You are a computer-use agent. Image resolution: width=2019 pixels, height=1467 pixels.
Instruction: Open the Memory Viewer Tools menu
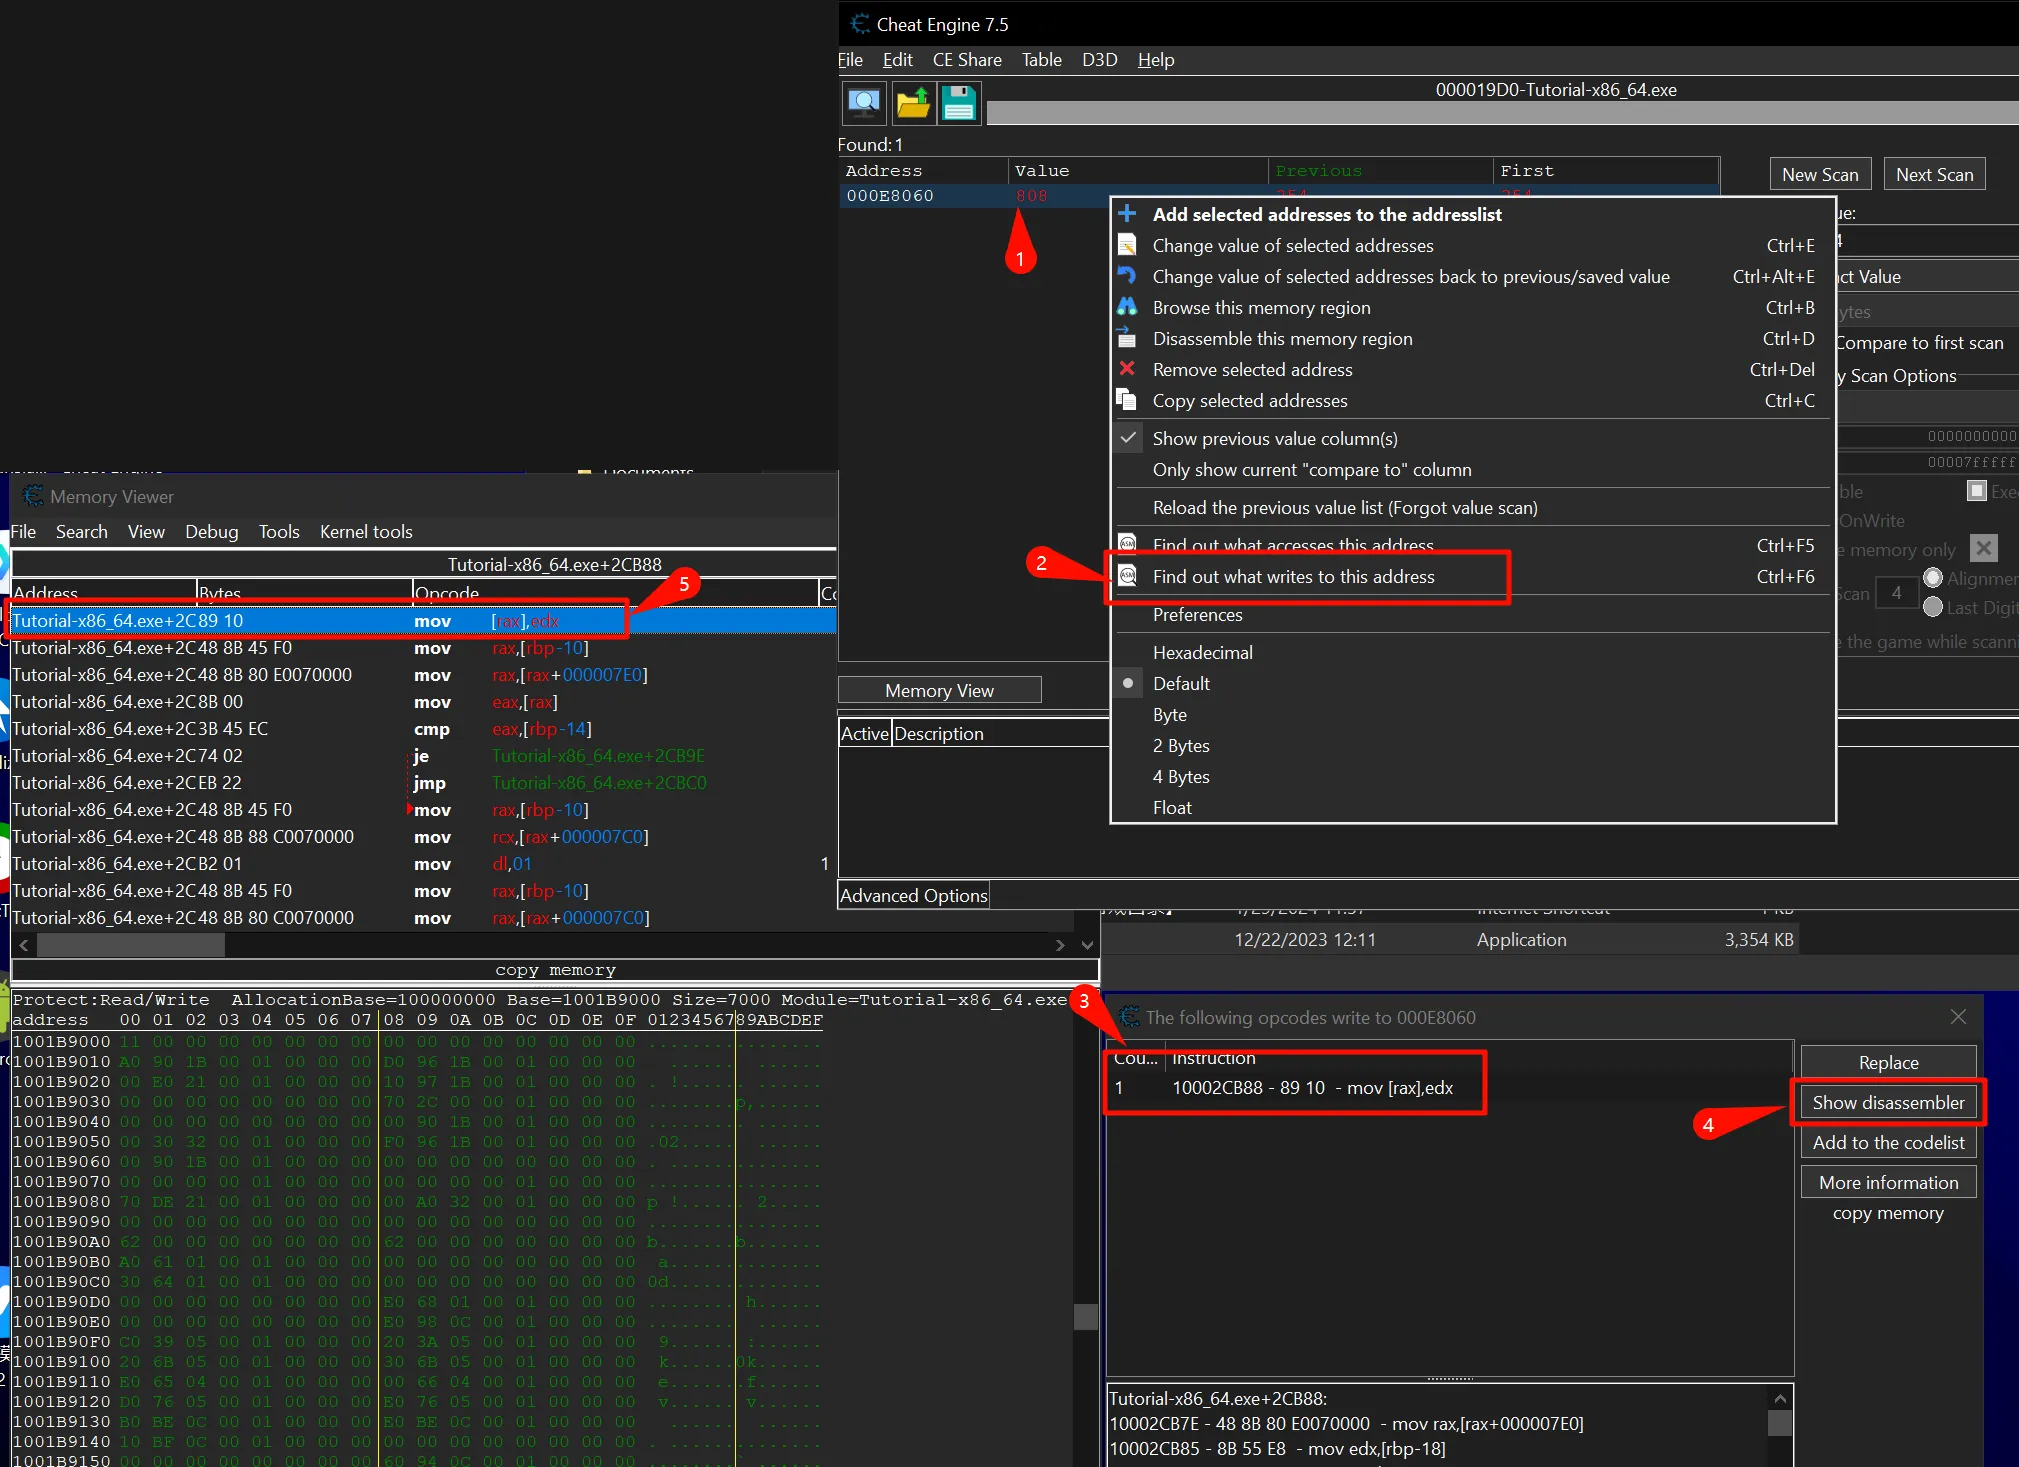coord(279,531)
